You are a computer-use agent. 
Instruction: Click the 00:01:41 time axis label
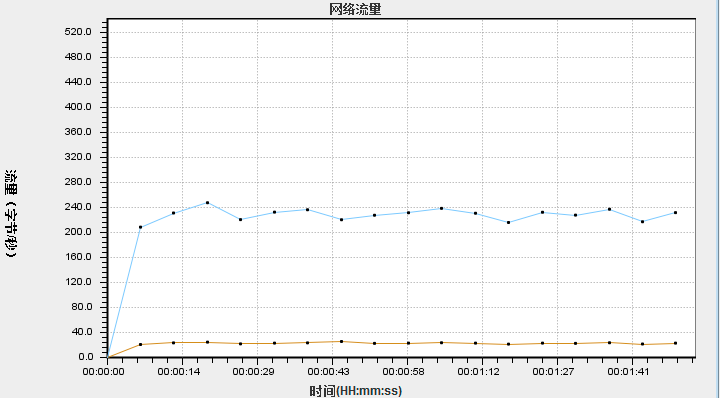click(x=628, y=371)
